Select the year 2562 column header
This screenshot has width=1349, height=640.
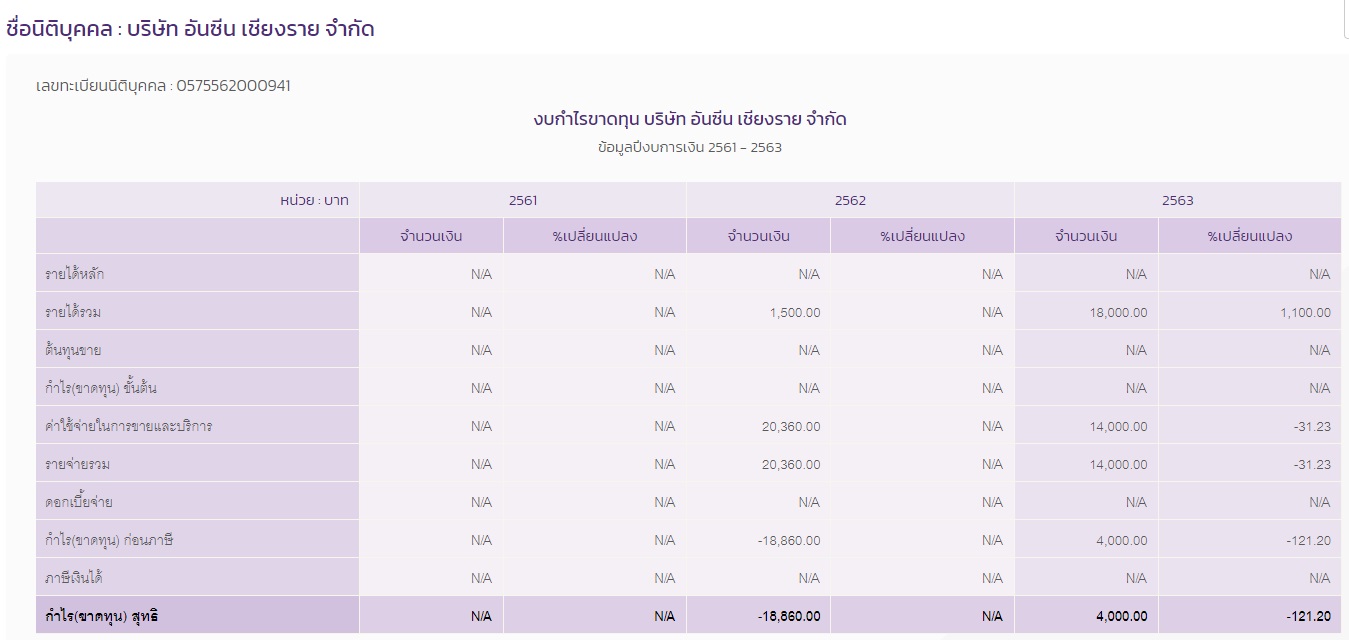850,200
